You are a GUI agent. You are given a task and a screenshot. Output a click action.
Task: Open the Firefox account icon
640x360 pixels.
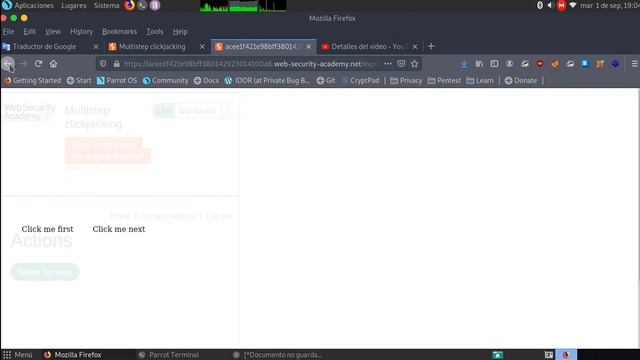(509, 64)
